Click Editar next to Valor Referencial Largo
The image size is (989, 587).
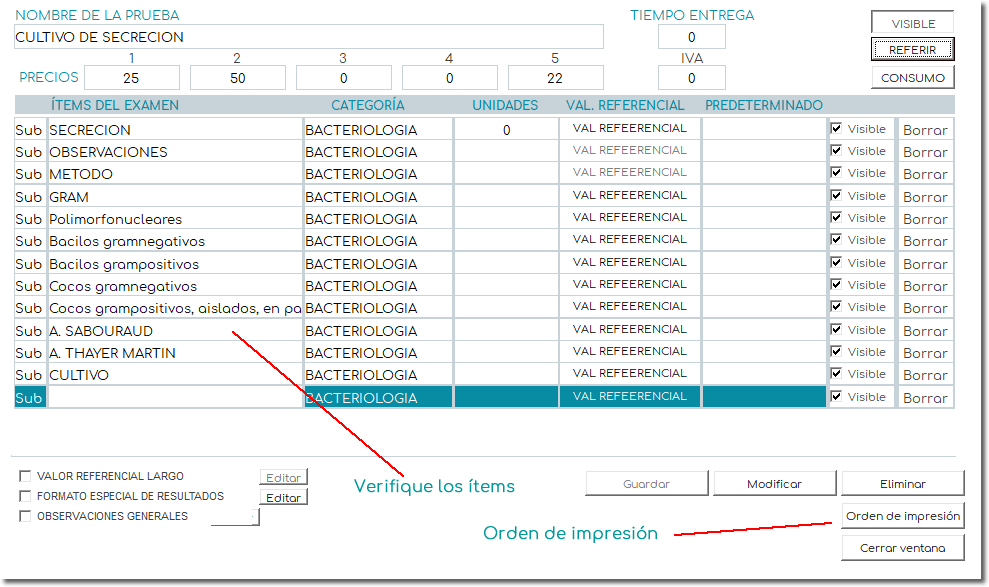[283, 478]
